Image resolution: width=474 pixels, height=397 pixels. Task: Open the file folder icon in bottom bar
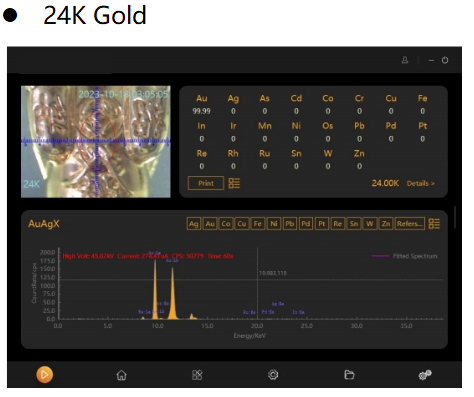tap(349, 375)
